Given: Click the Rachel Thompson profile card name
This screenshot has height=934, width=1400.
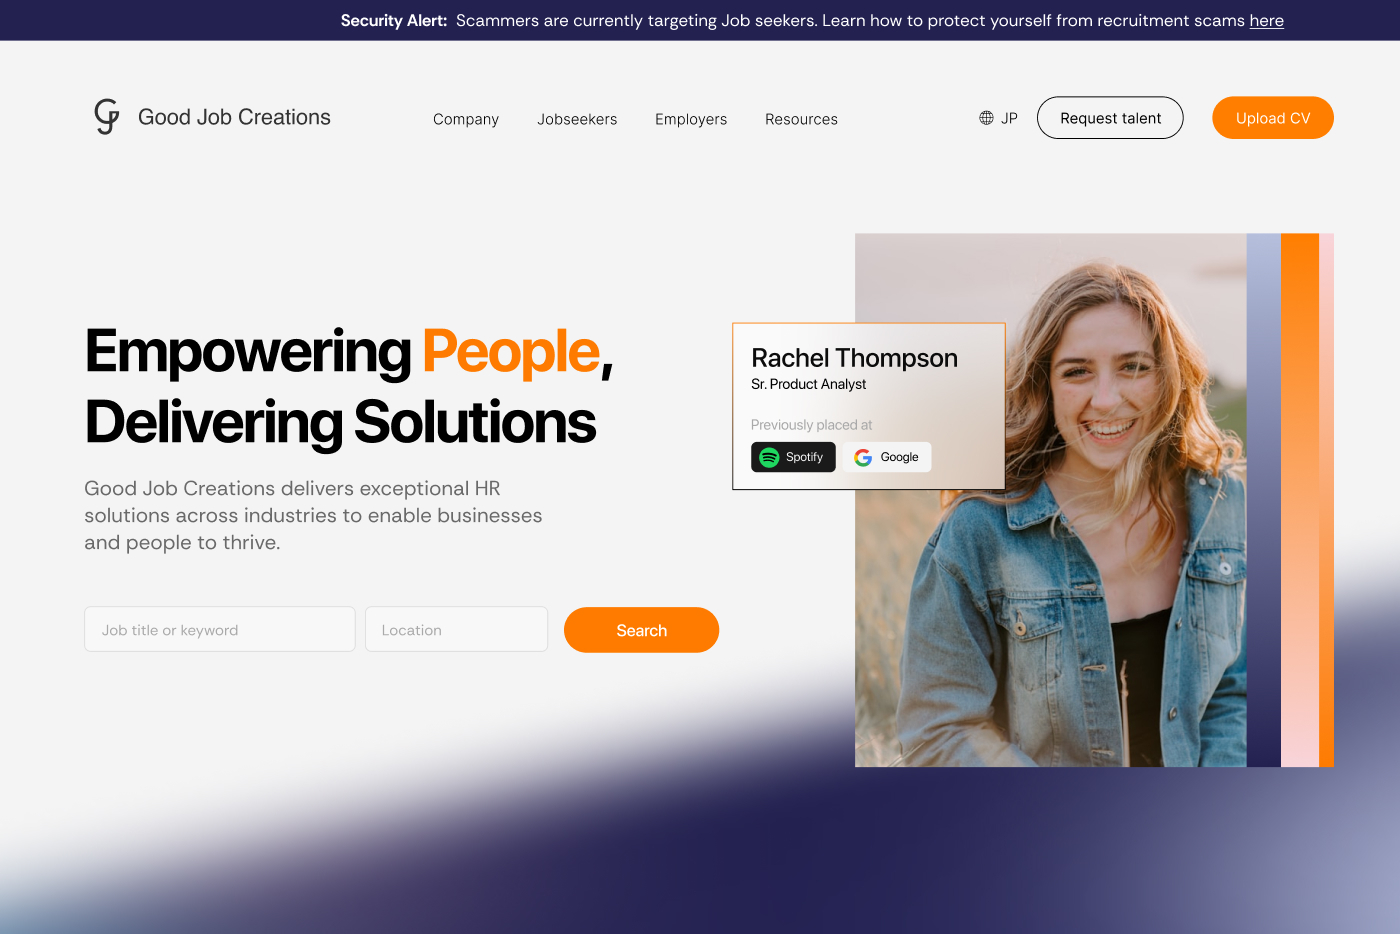Looking at the screenshot, I should click(854, 358).
